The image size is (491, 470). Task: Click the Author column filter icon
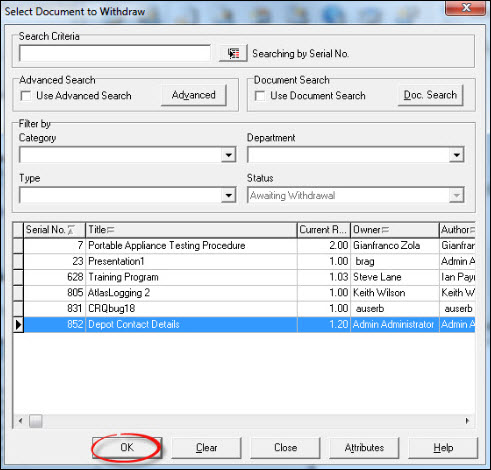tap(472, 230)
